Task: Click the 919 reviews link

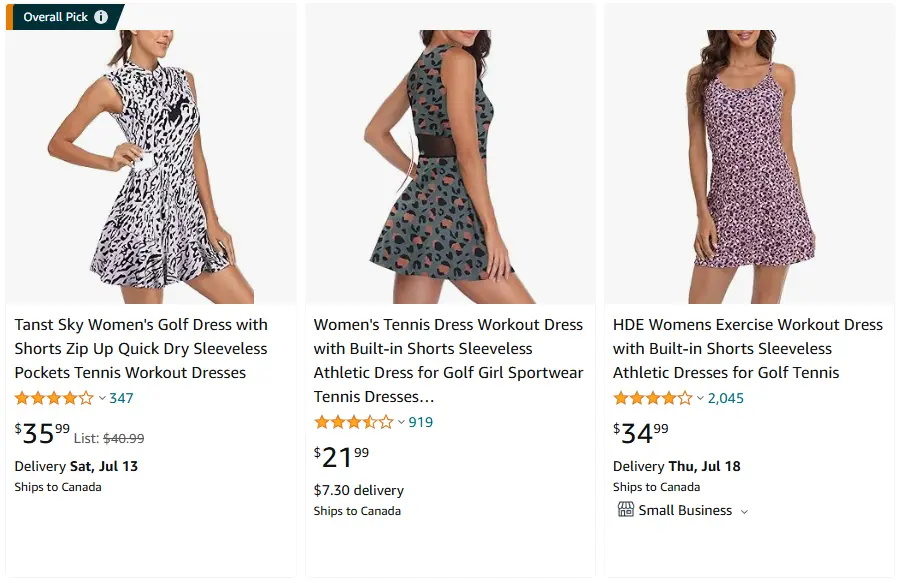Action: coord(421,422)
